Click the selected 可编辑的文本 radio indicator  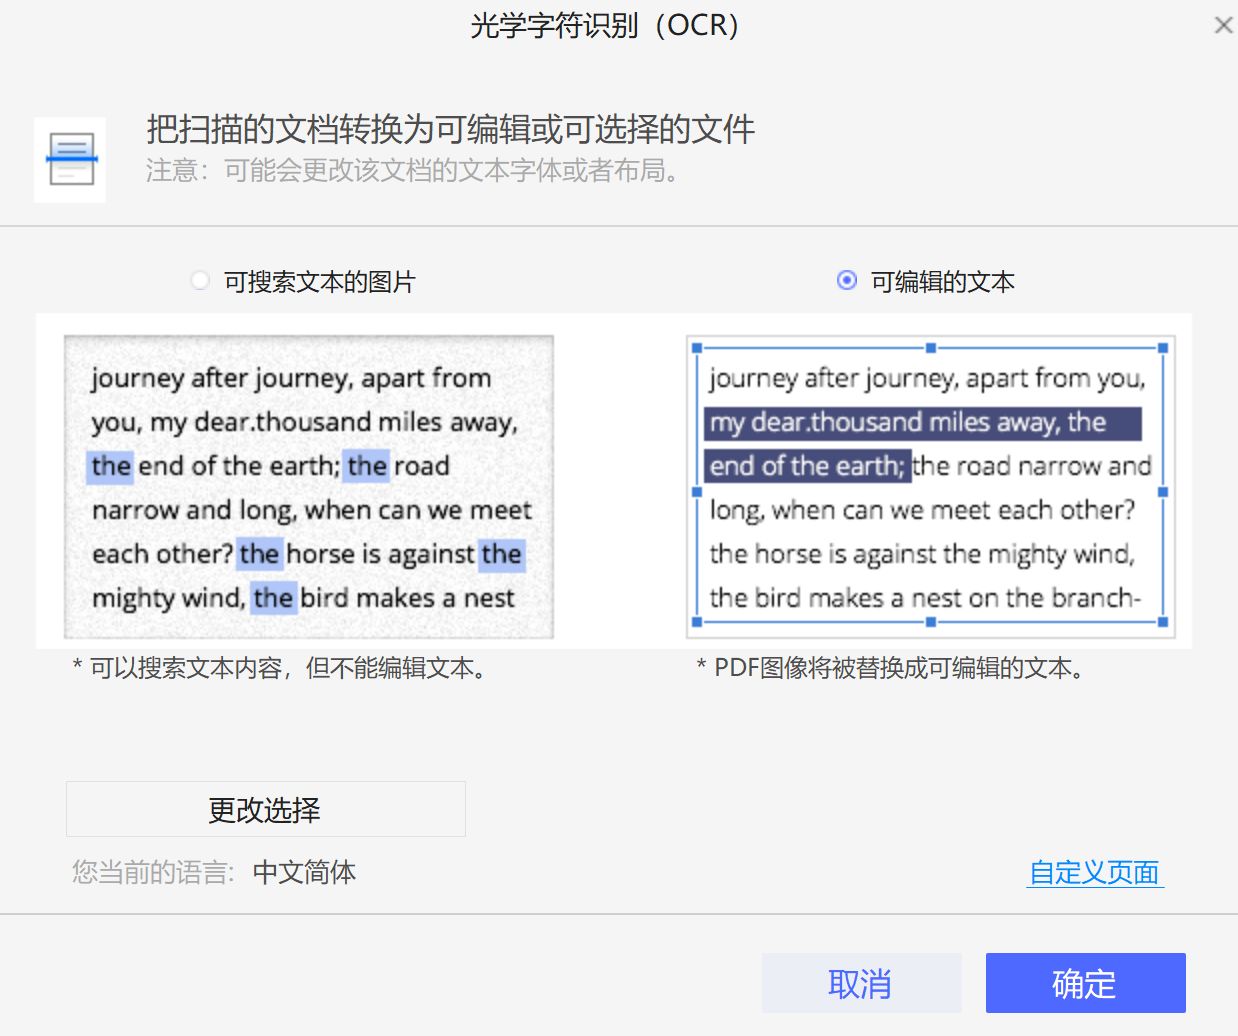click(849, 282)
